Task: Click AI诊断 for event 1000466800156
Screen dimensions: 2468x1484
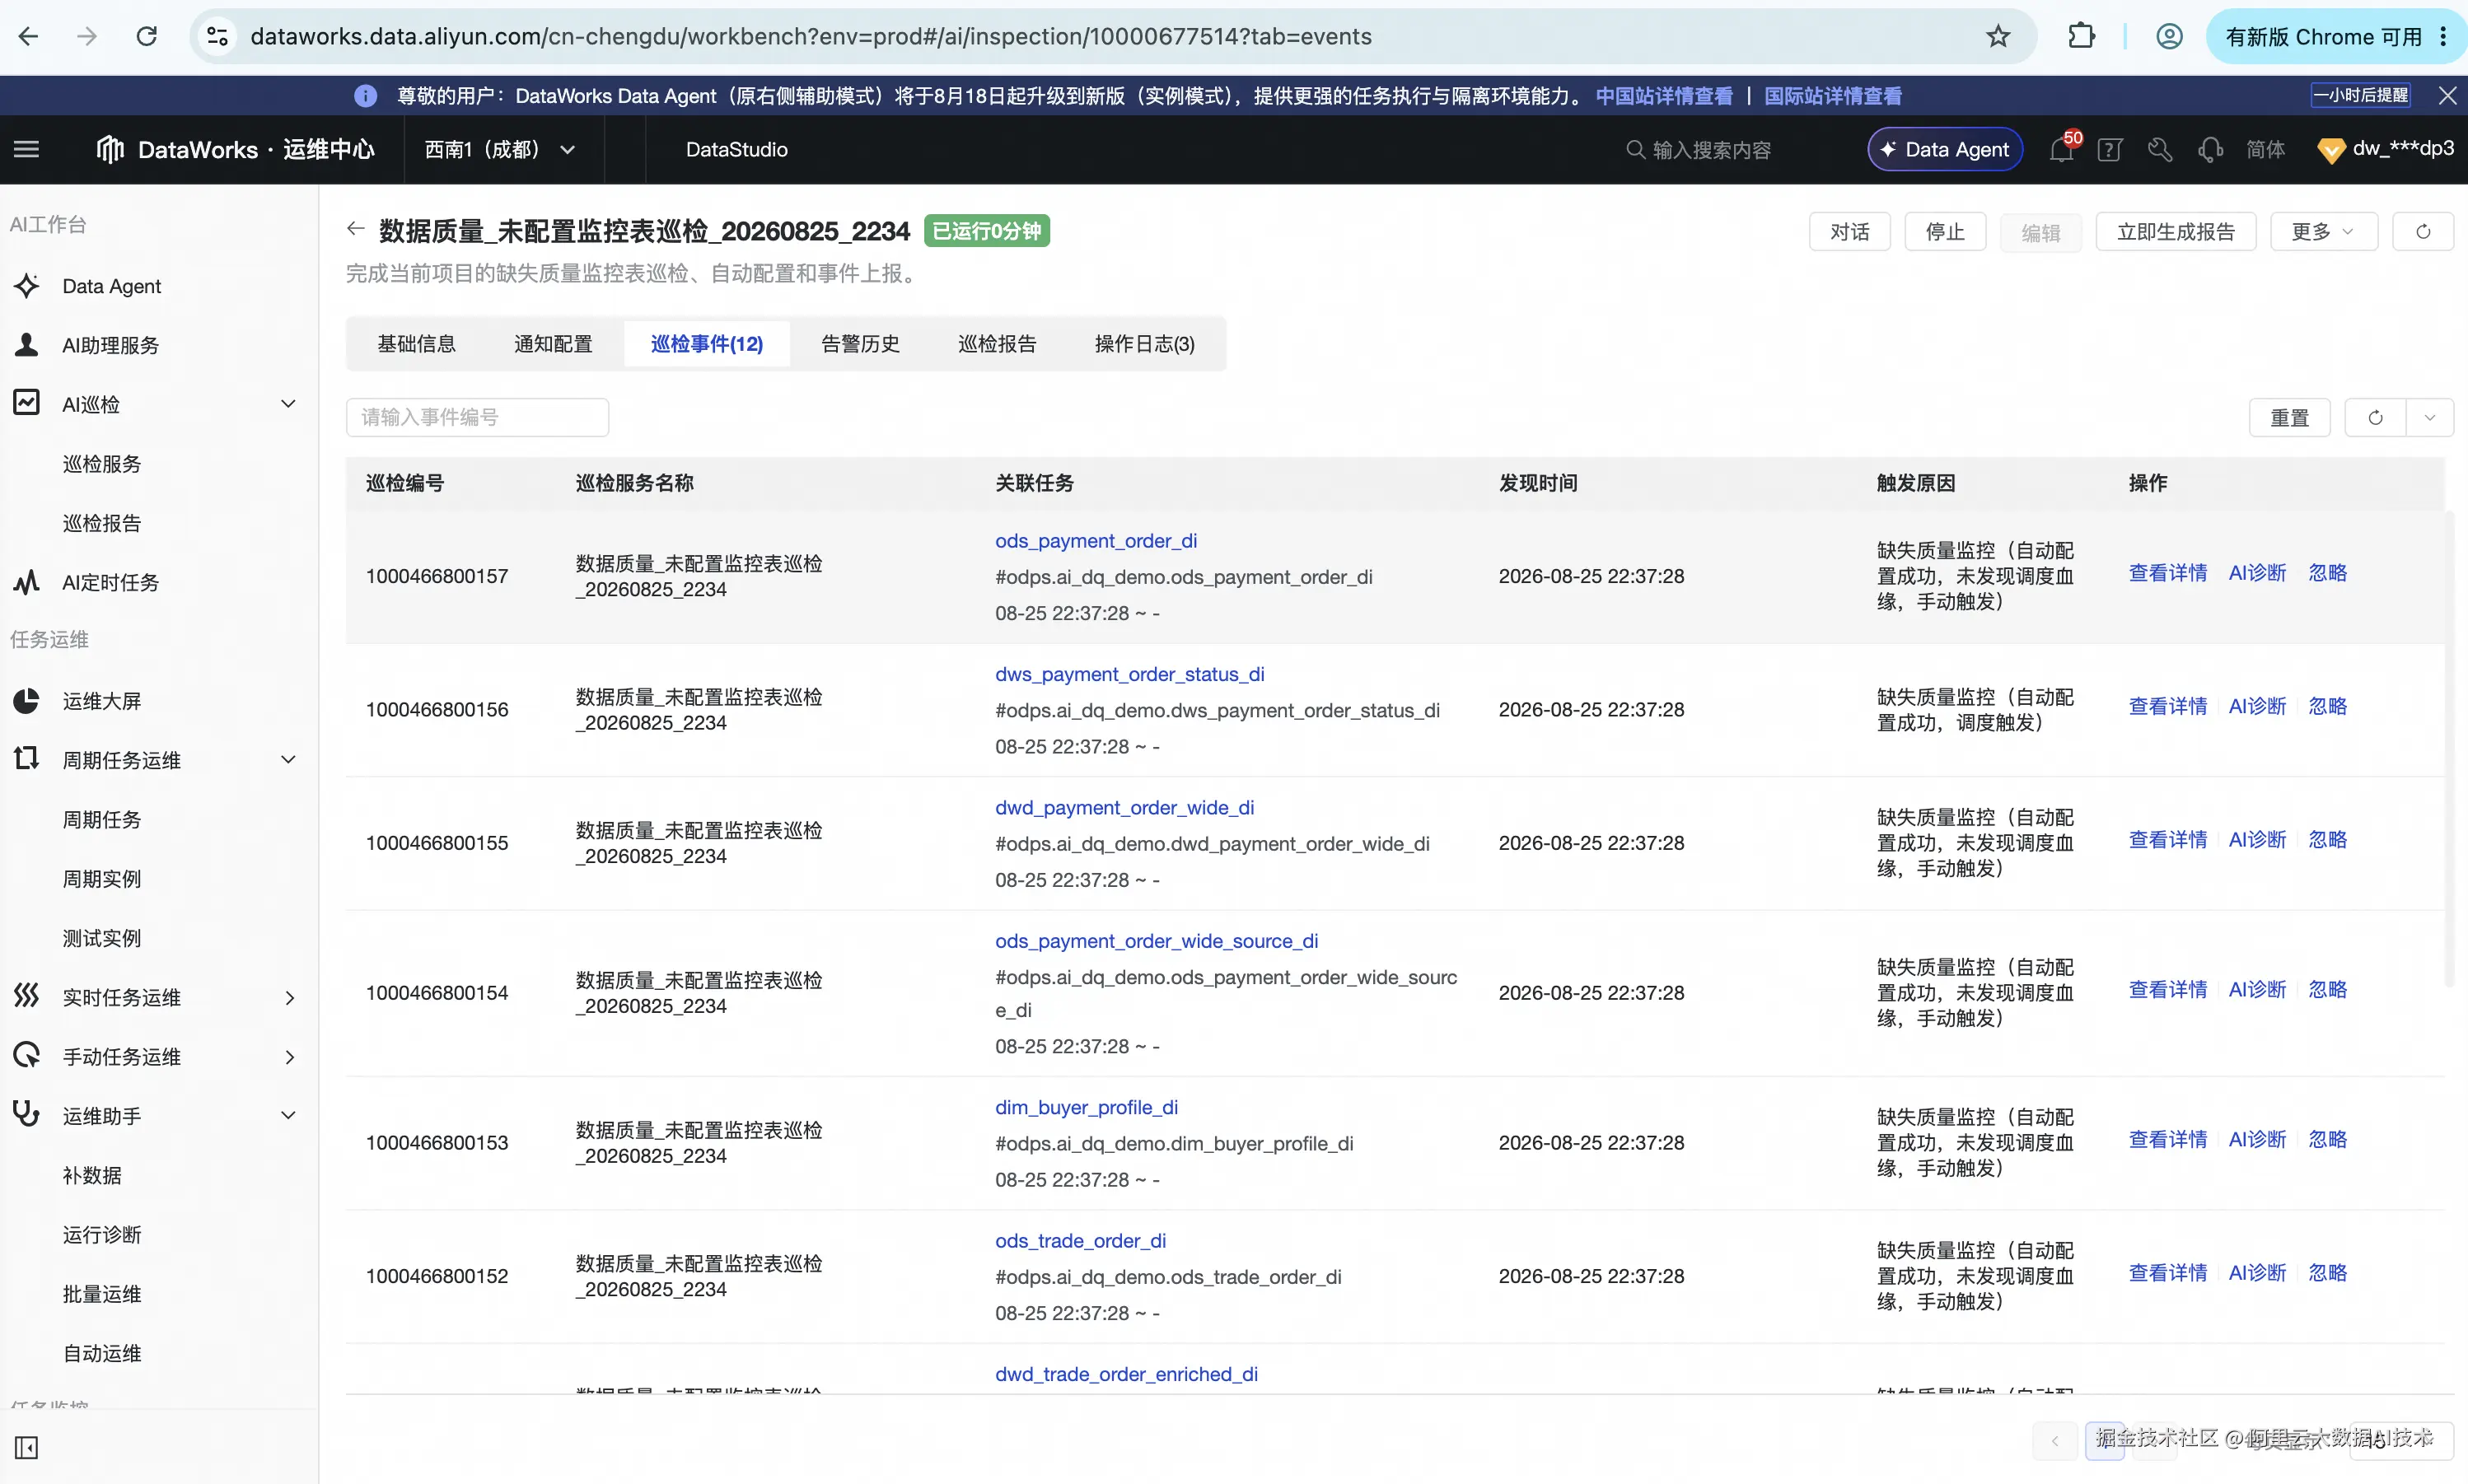Action: tap(2257, 707)
